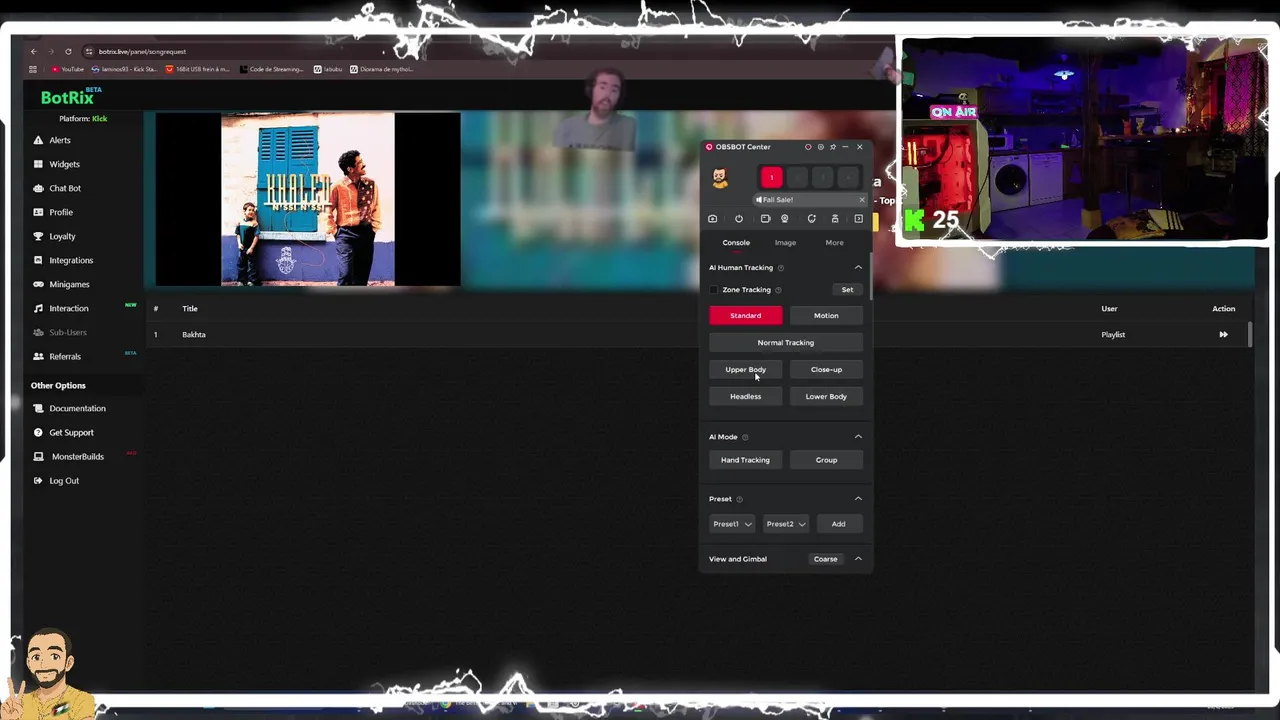
Task: Open Referrals icon in sidebar
Action: tap(38, 356)
